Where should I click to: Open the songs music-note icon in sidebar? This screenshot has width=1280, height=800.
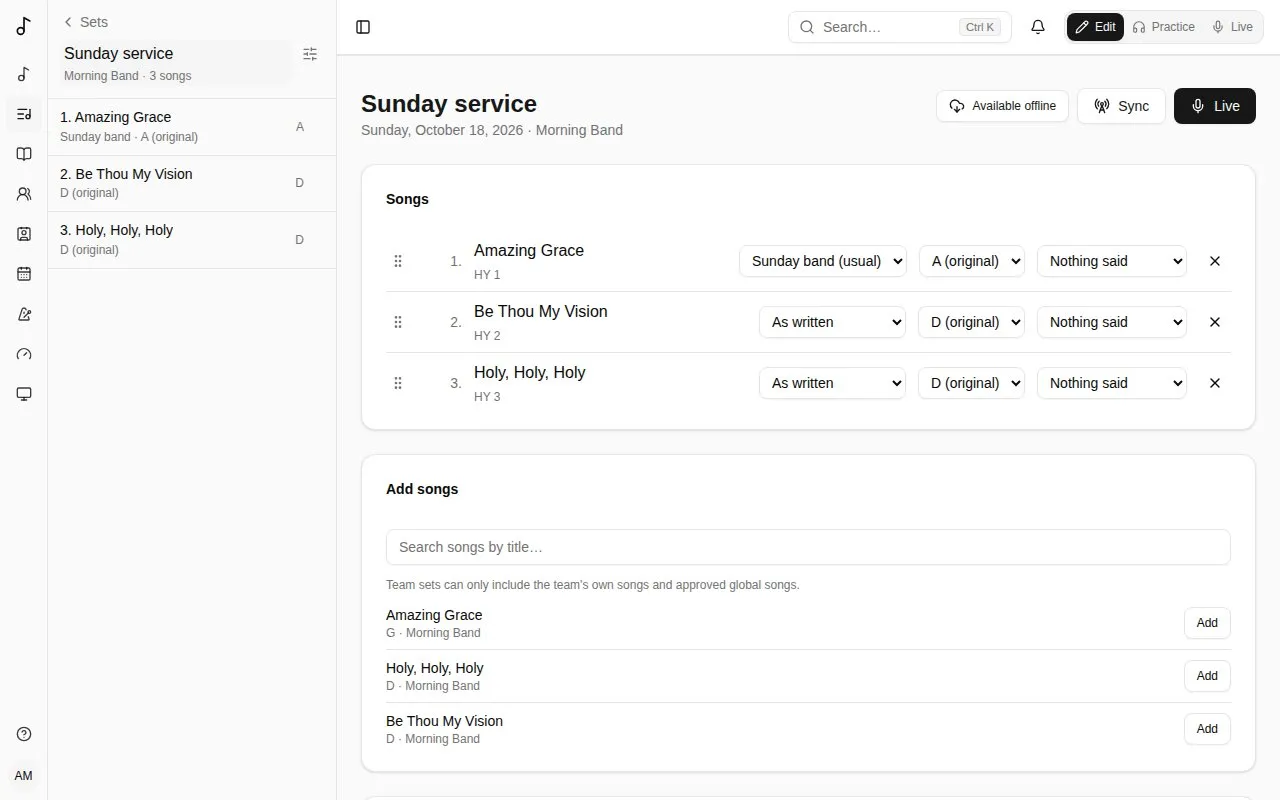tap(24, 74)
